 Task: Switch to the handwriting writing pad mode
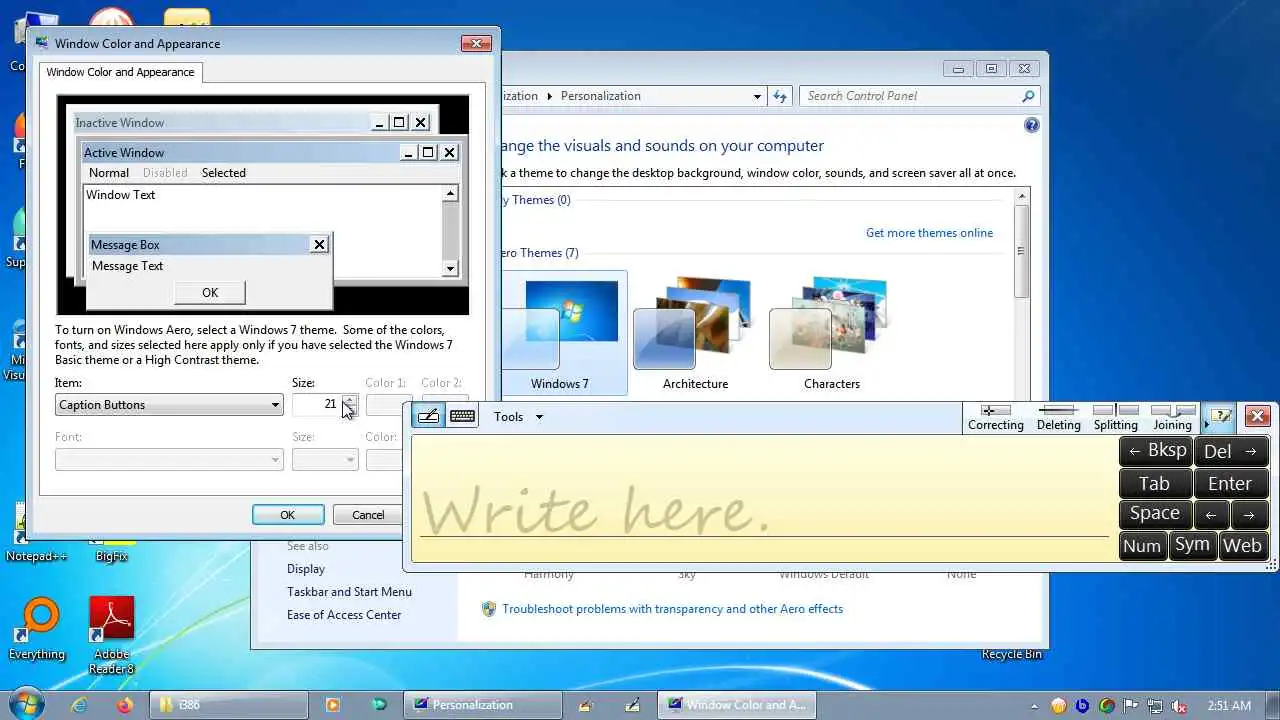tap(428, 416)
